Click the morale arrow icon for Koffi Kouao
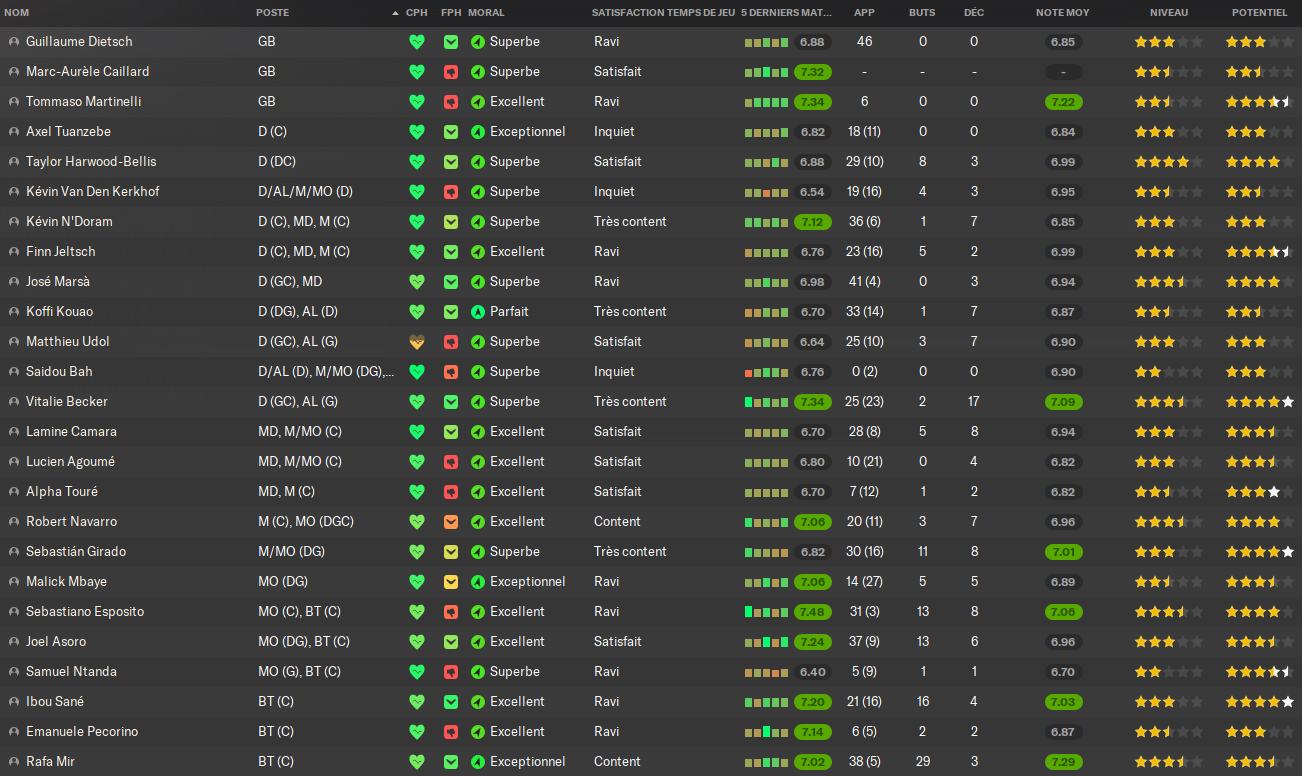The width and height of the screenshot is (1302, 776). pyautogui.click(x=477, y=312)
